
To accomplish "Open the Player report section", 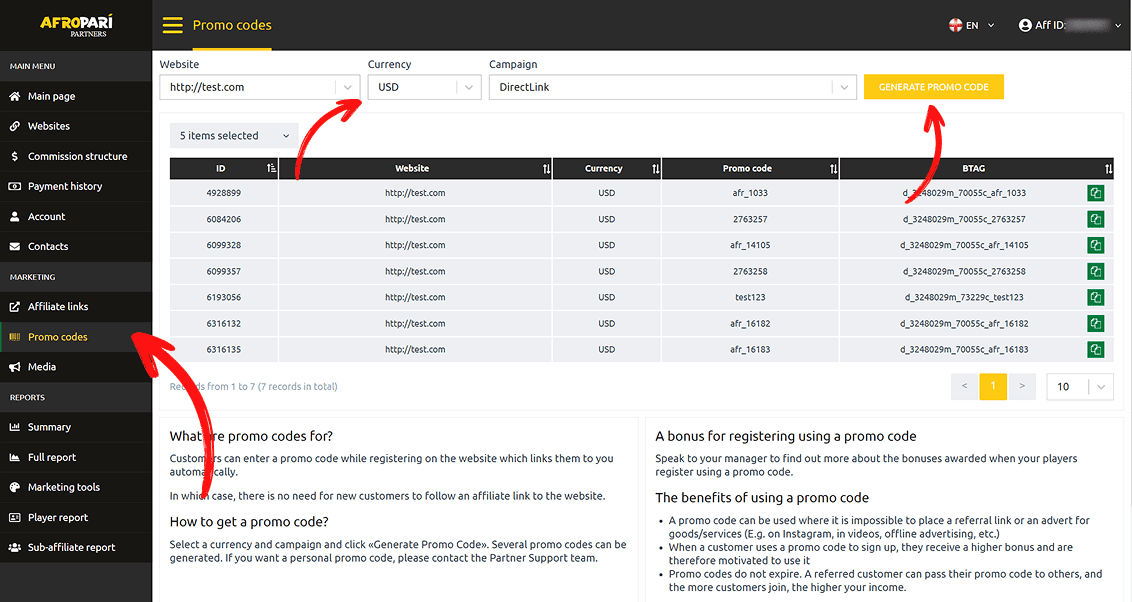I will [58, 518].
